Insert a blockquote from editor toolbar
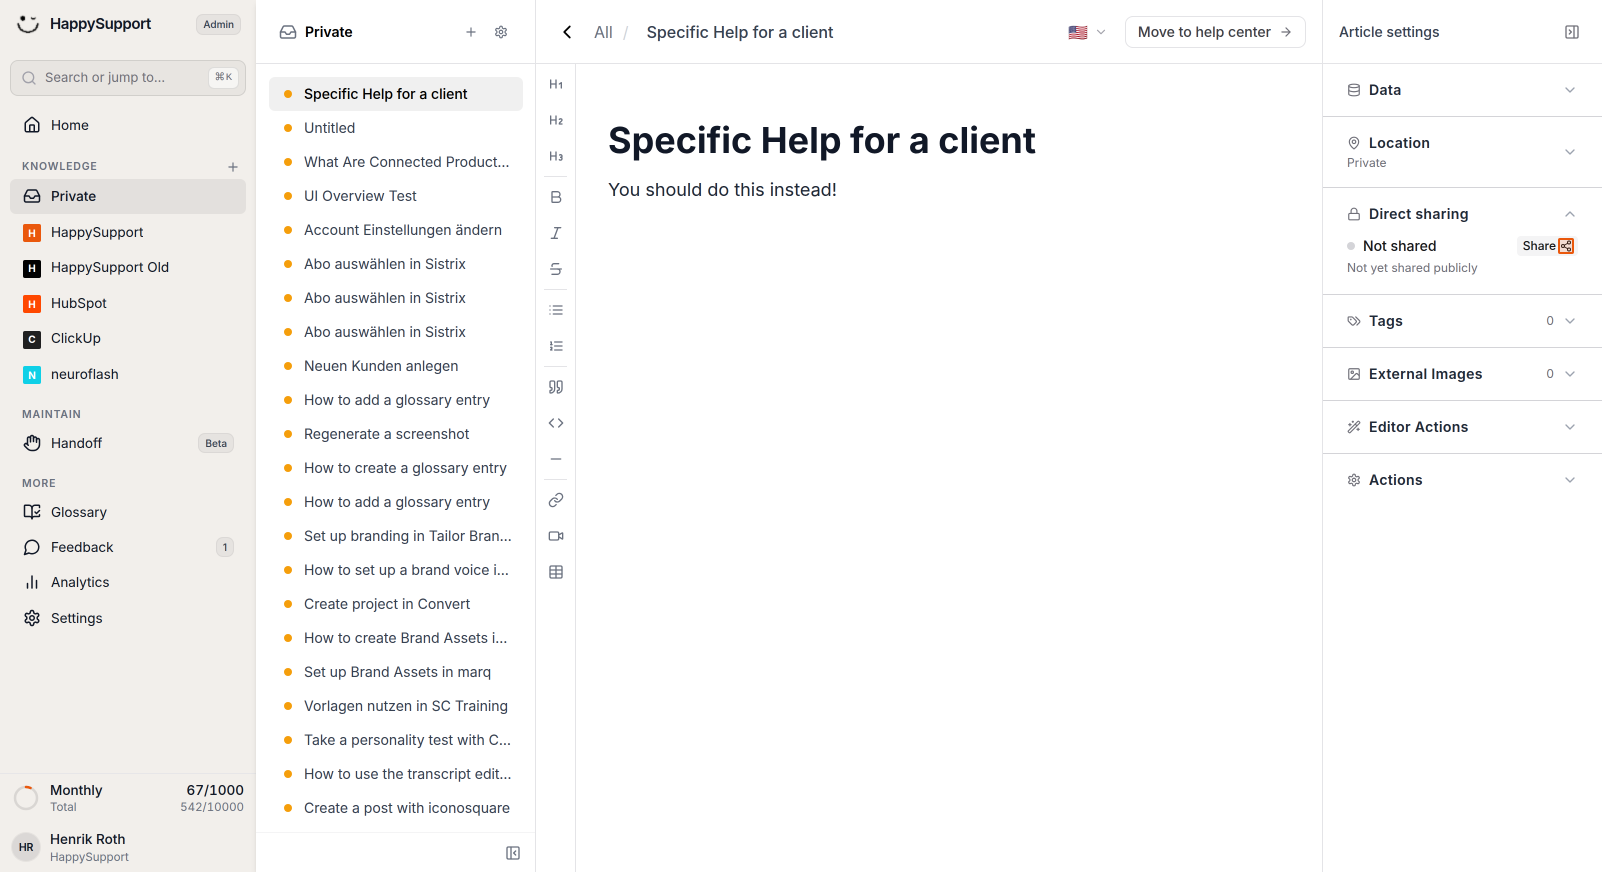The image size is (1602, 872). (556, 387)
